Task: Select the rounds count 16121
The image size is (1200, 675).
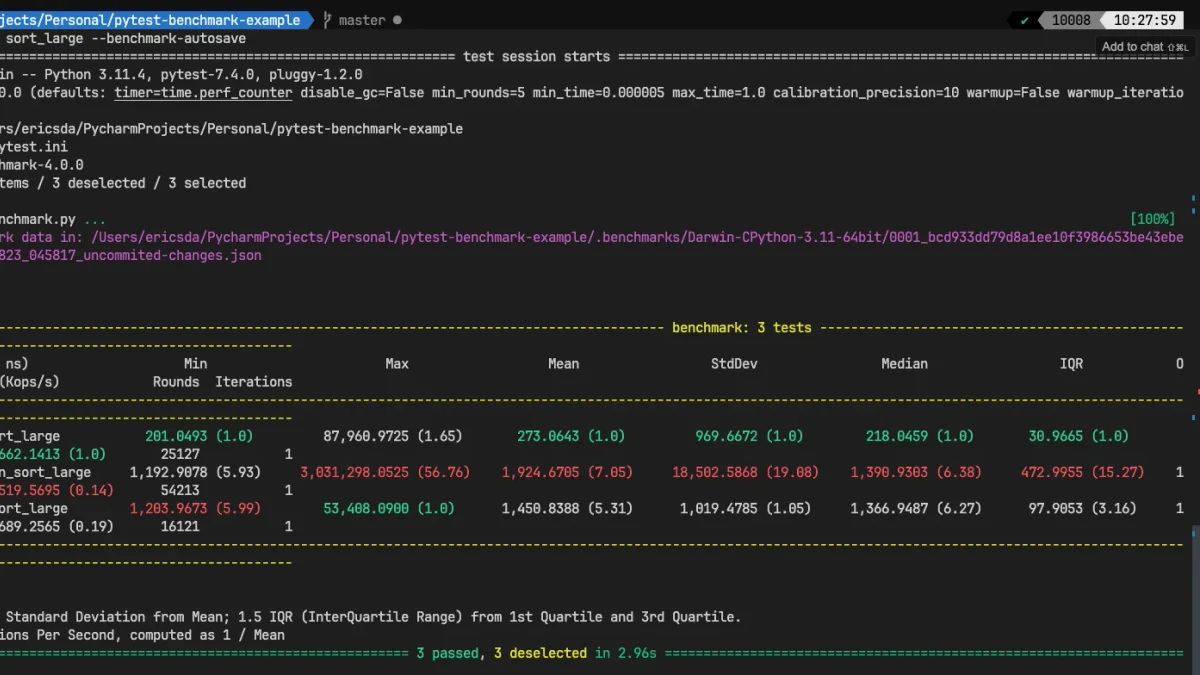Action: click(180, 525)
